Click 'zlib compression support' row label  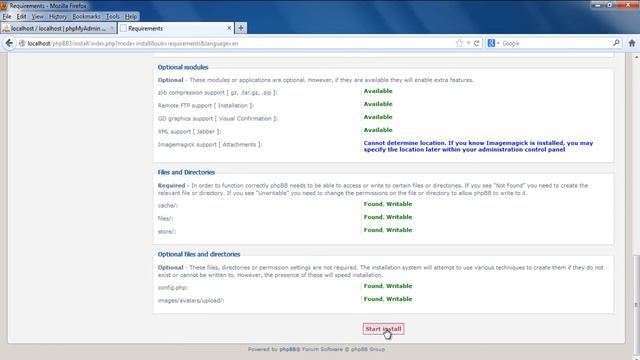(218, 93)
